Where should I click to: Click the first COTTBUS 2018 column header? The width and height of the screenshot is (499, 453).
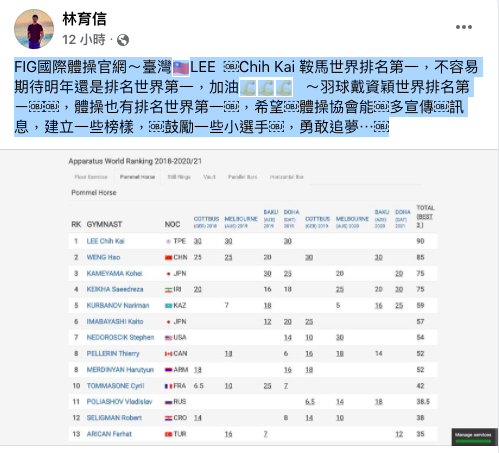(x=206, y=222)
